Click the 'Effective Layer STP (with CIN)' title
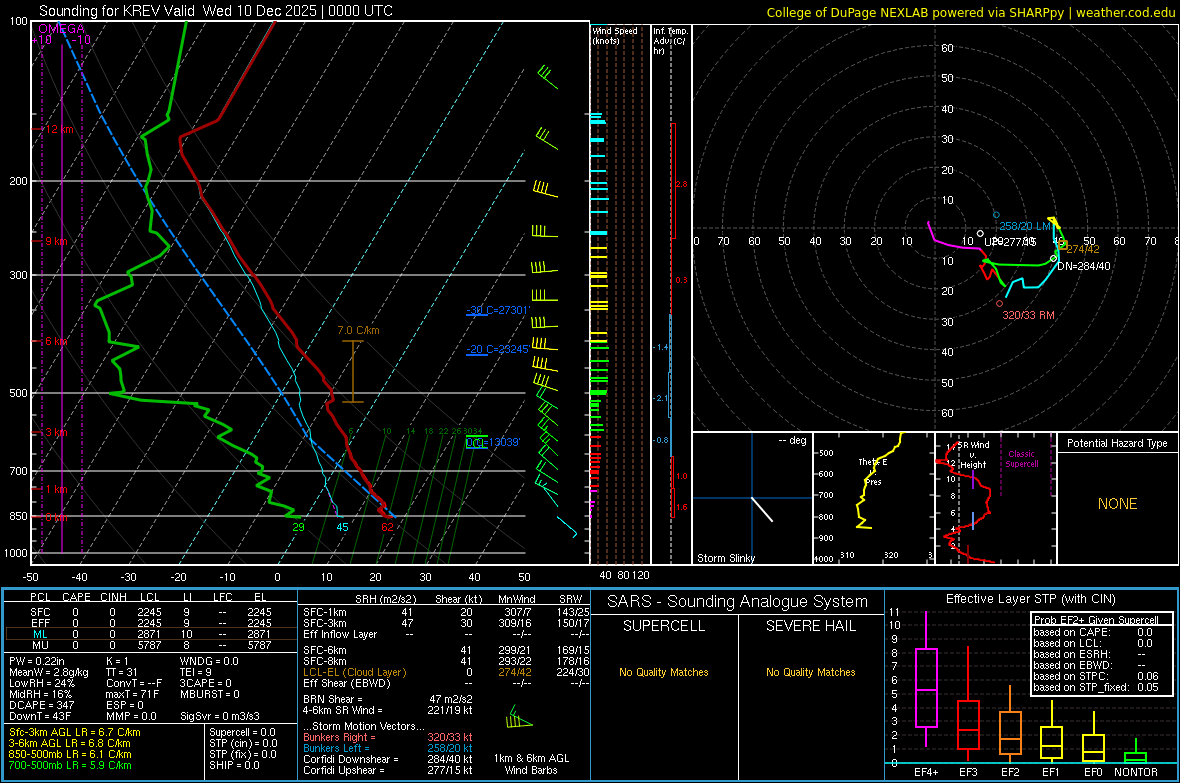Screen dimensions: 1180x783 point(1030,599)
